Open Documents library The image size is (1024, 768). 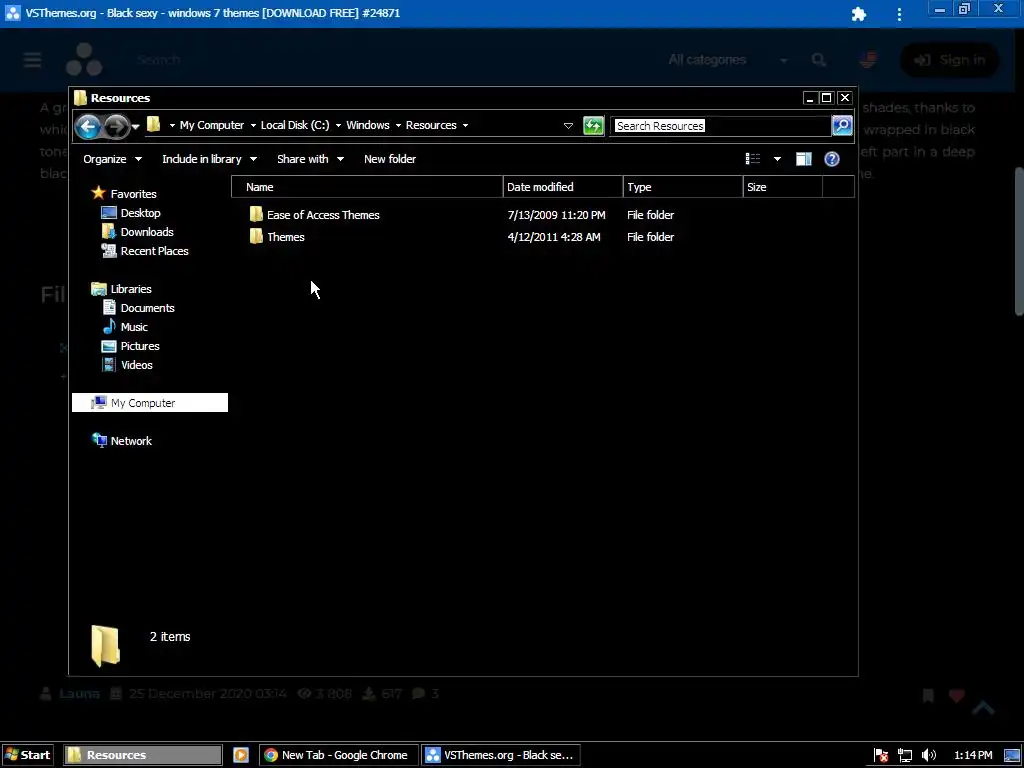[148, 308]
